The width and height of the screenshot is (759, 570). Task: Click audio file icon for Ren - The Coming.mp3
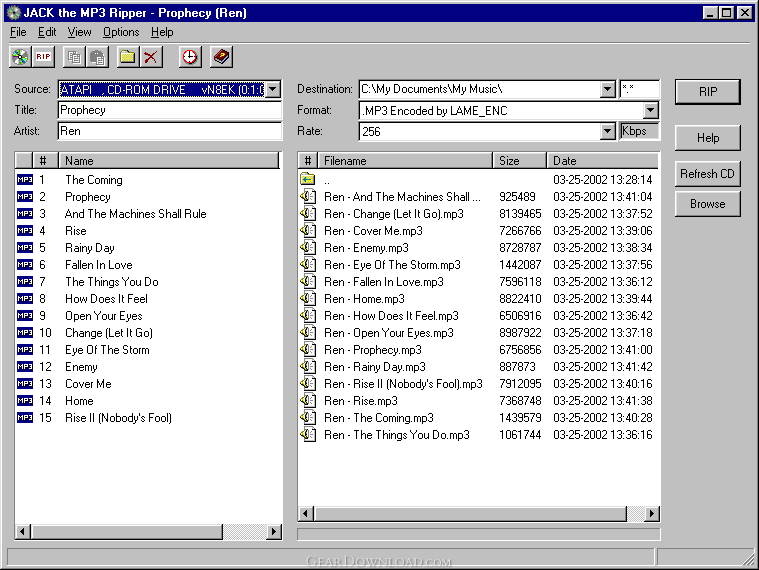(x=308, y=418)
